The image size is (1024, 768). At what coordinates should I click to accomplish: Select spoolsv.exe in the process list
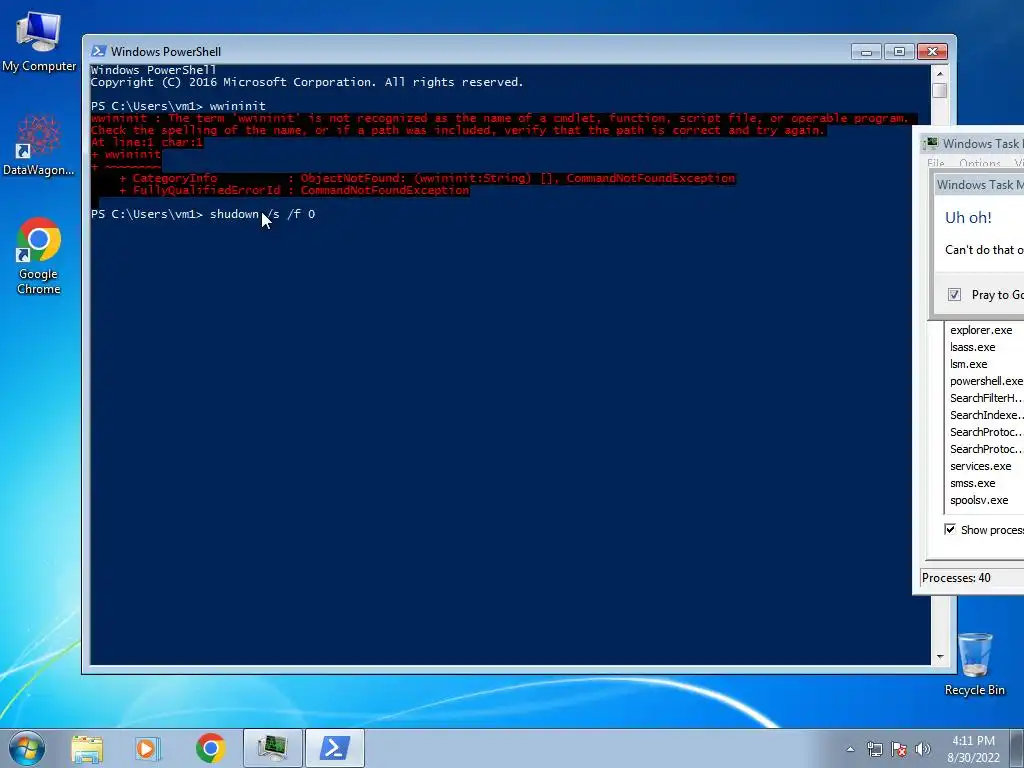979,500
